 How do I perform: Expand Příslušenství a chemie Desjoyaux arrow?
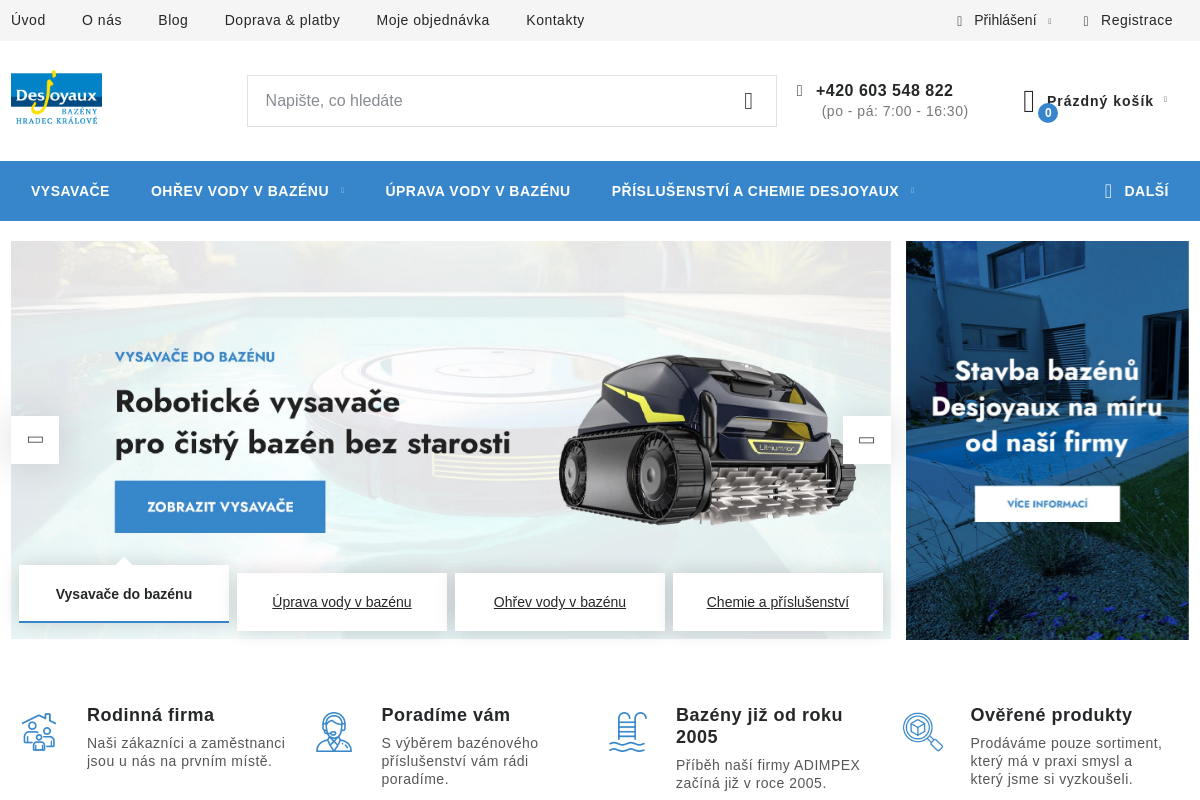[x=912, y=191]
